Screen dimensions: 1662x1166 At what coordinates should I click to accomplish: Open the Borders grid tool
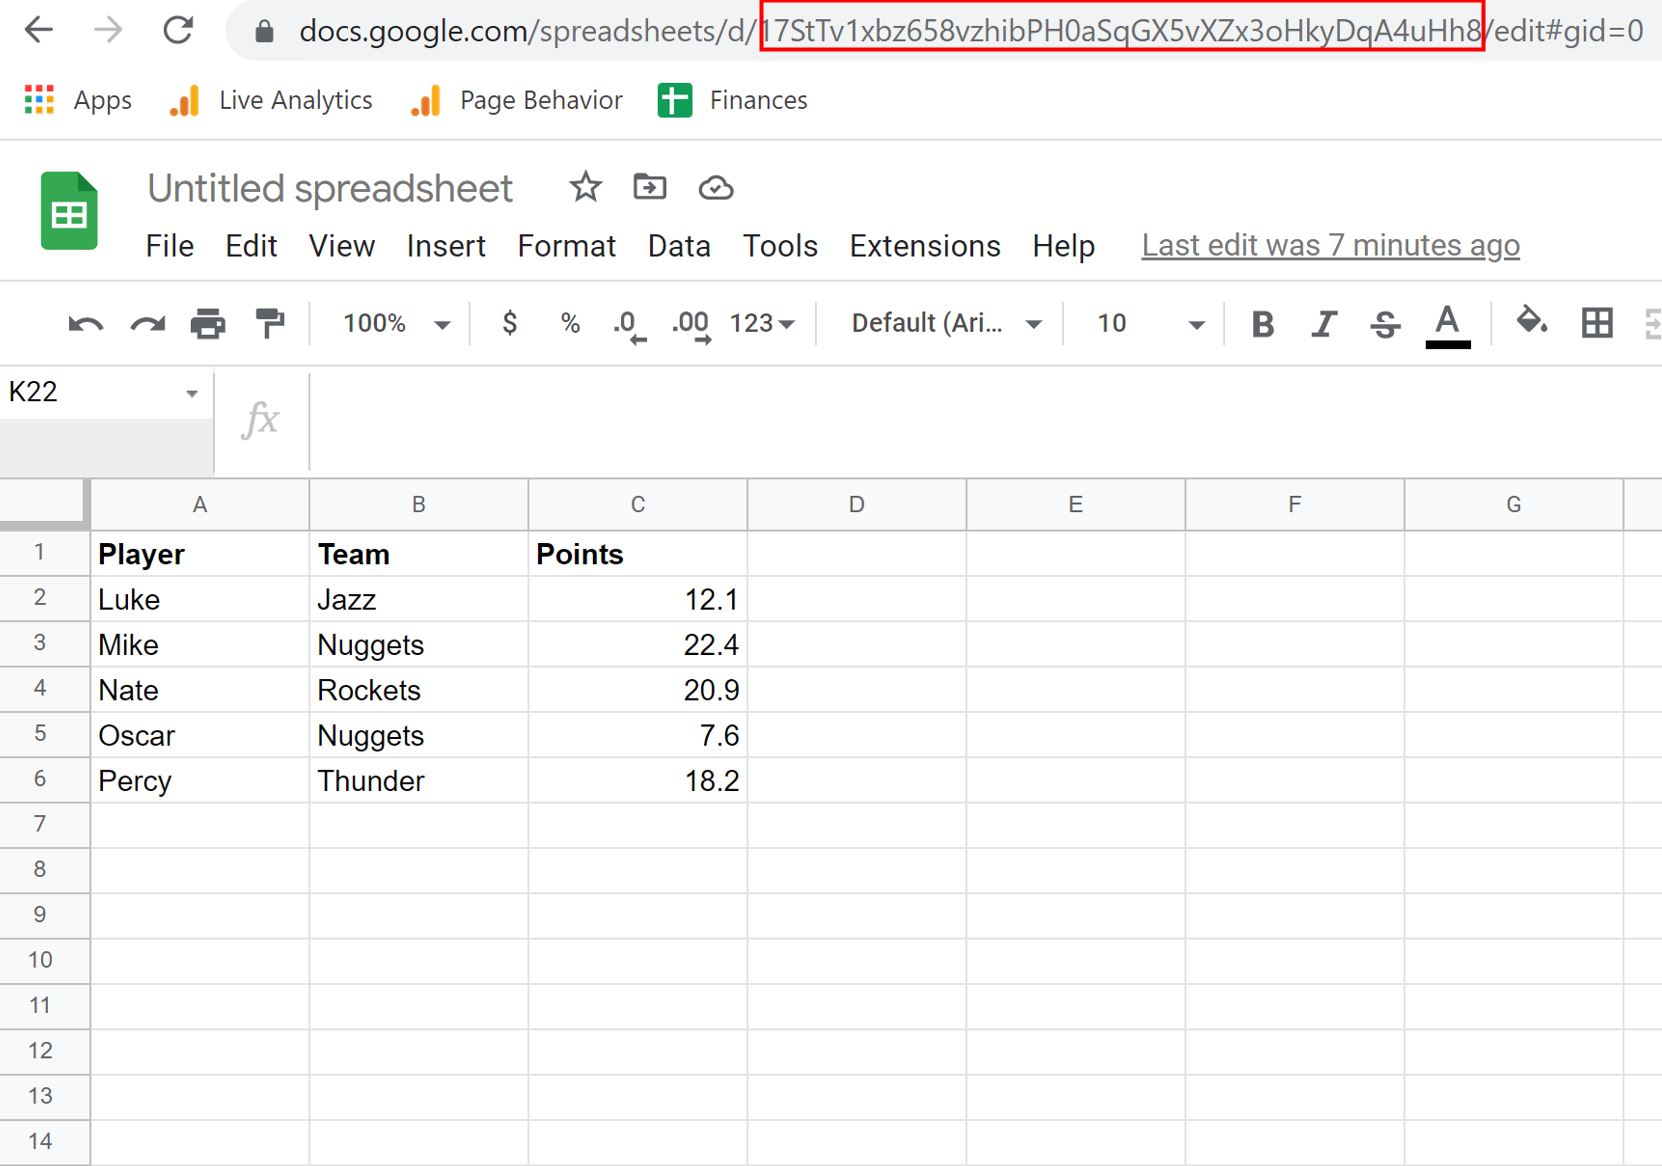pyautogui.click(x=1597, y=323)
